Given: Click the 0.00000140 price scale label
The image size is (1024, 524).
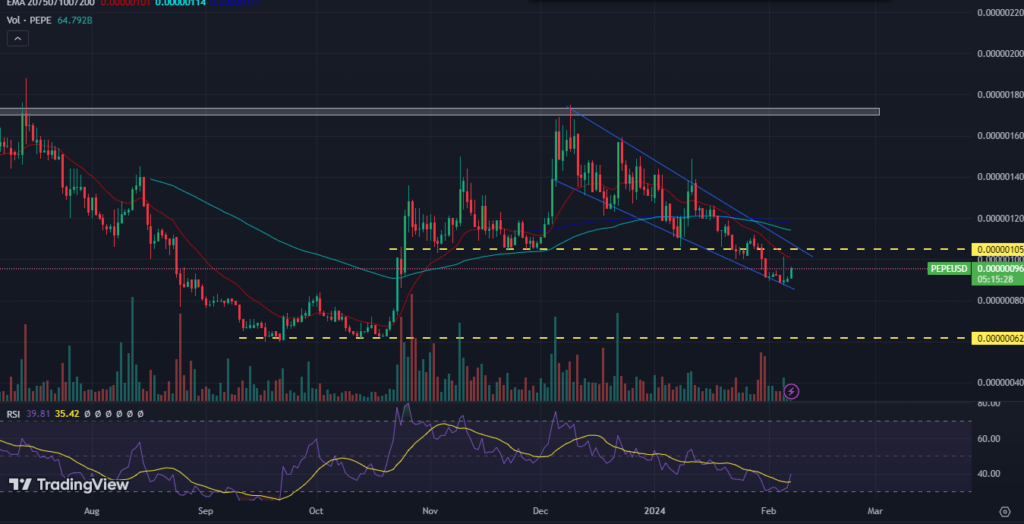Looking at the screenshot, I should click(x=1000, y=176).
